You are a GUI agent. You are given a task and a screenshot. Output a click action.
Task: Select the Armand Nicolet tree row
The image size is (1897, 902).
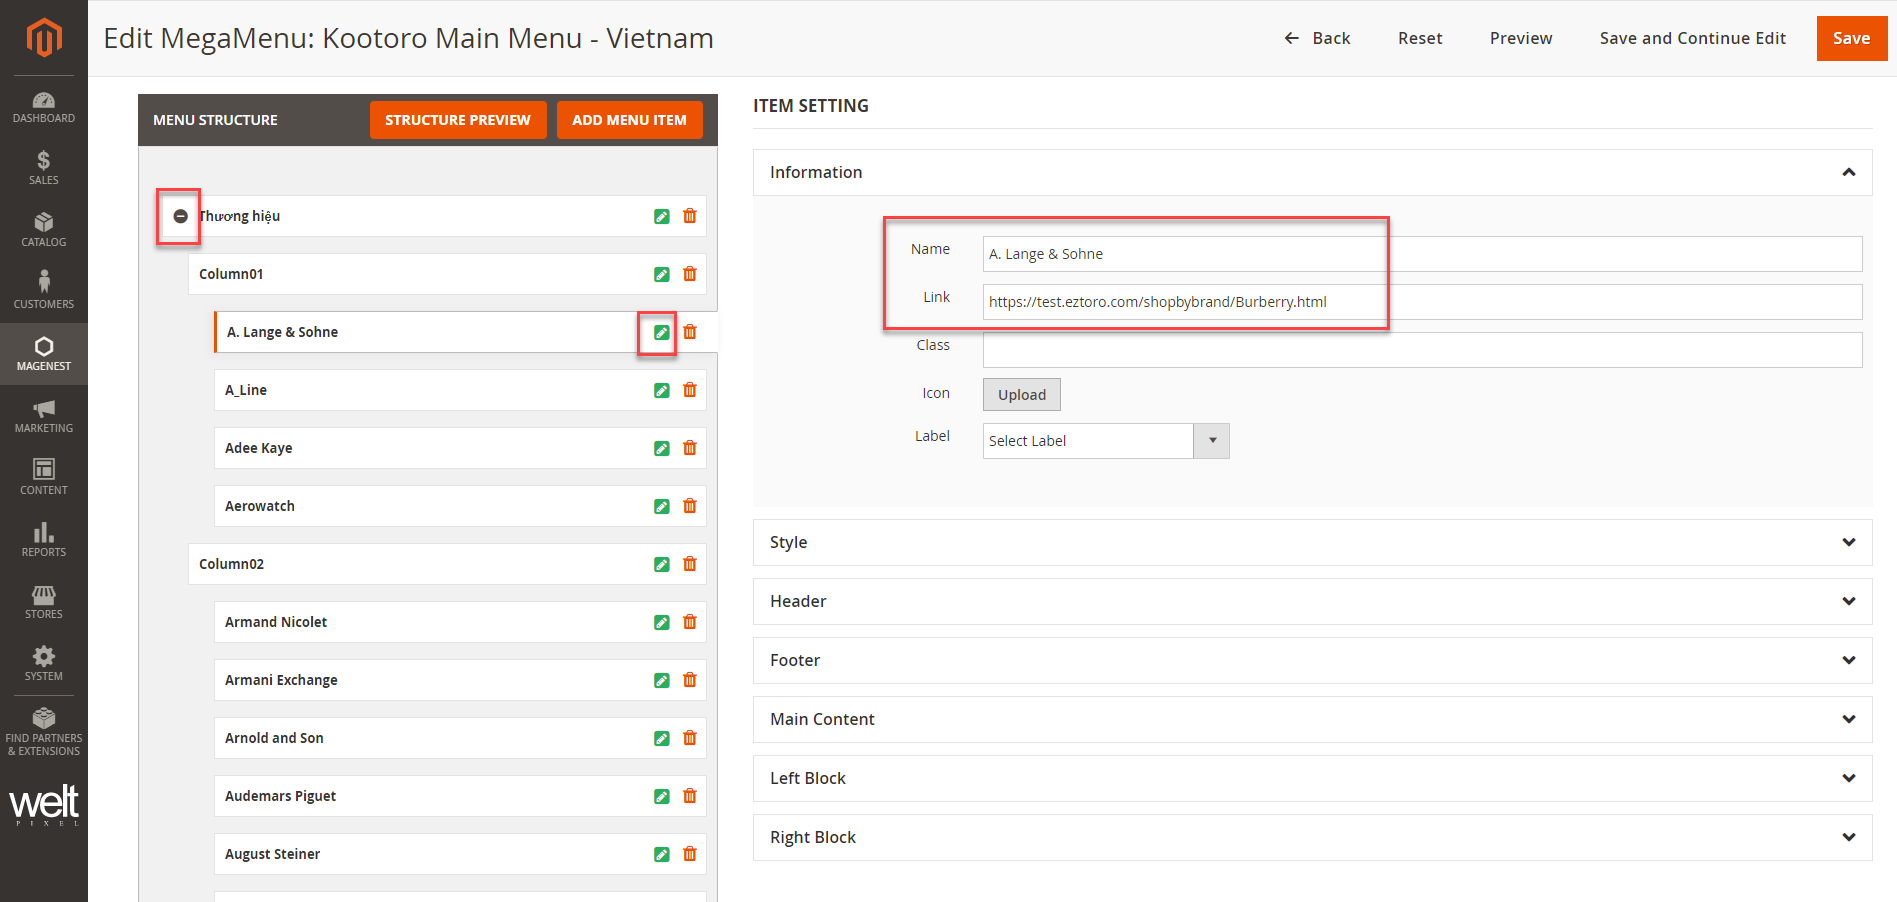[x=460, y=622]
